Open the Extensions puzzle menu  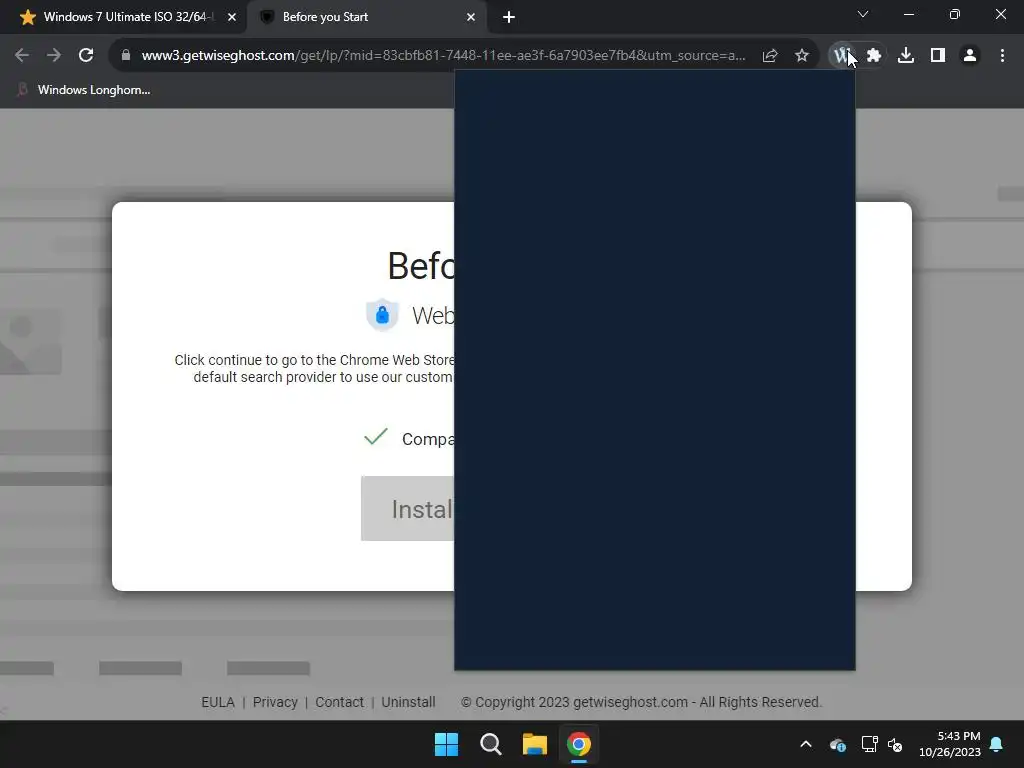(x=874, y=56)
